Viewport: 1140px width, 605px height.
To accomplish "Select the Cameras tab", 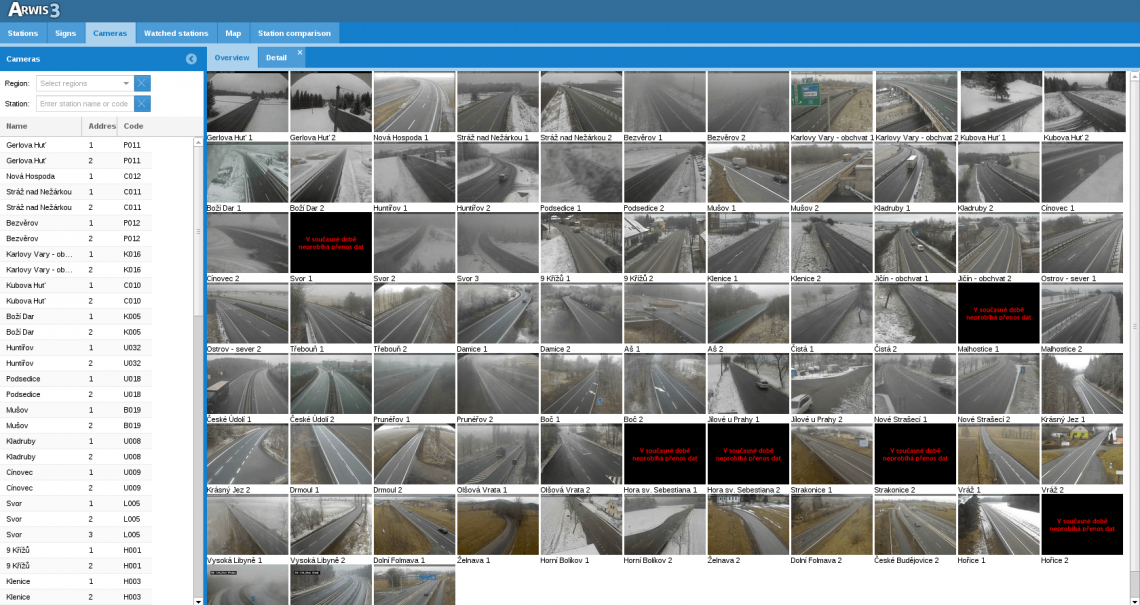I will point(111,33).
